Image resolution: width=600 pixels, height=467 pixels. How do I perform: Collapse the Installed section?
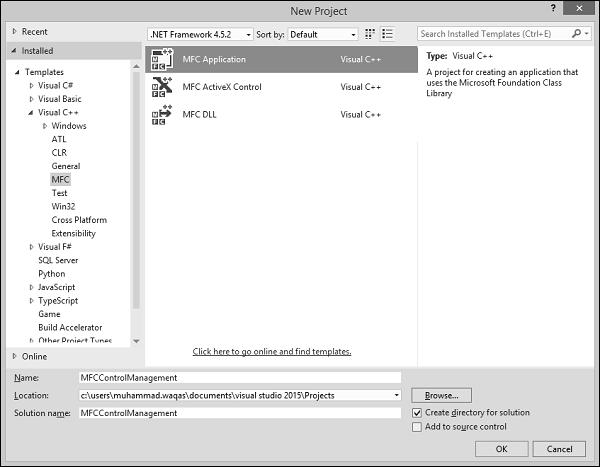click(x=14, y=51)
